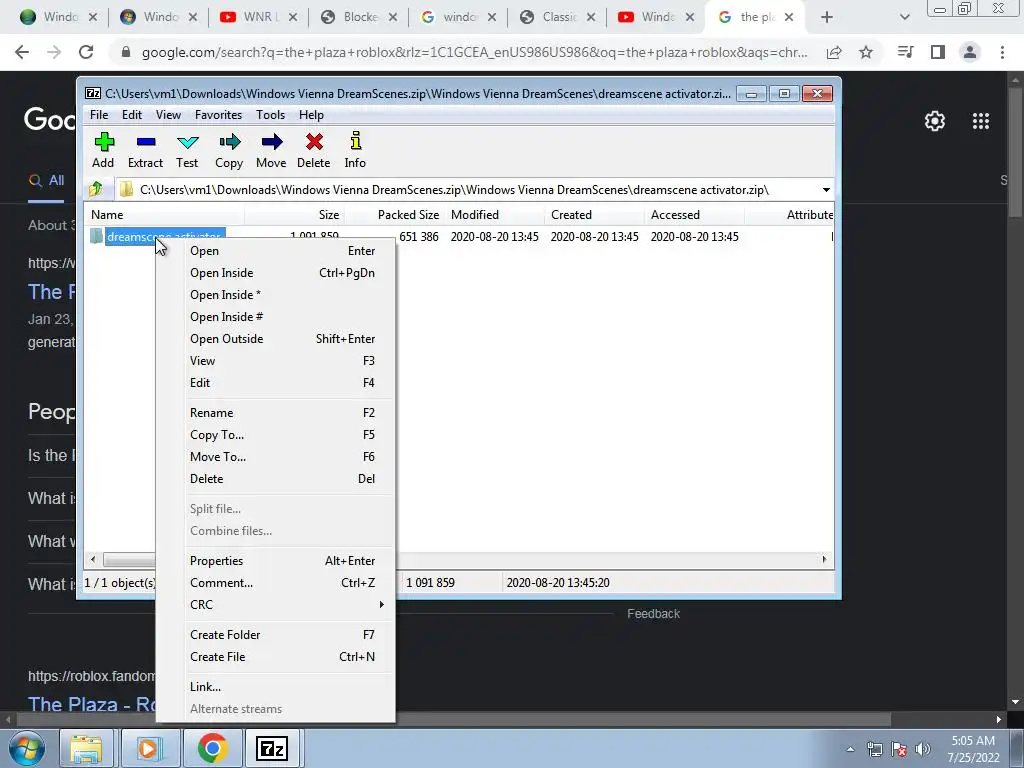Click the Chrome taskbar icon
Viewport: 1024px width, 768px height.
pos(212,748)
